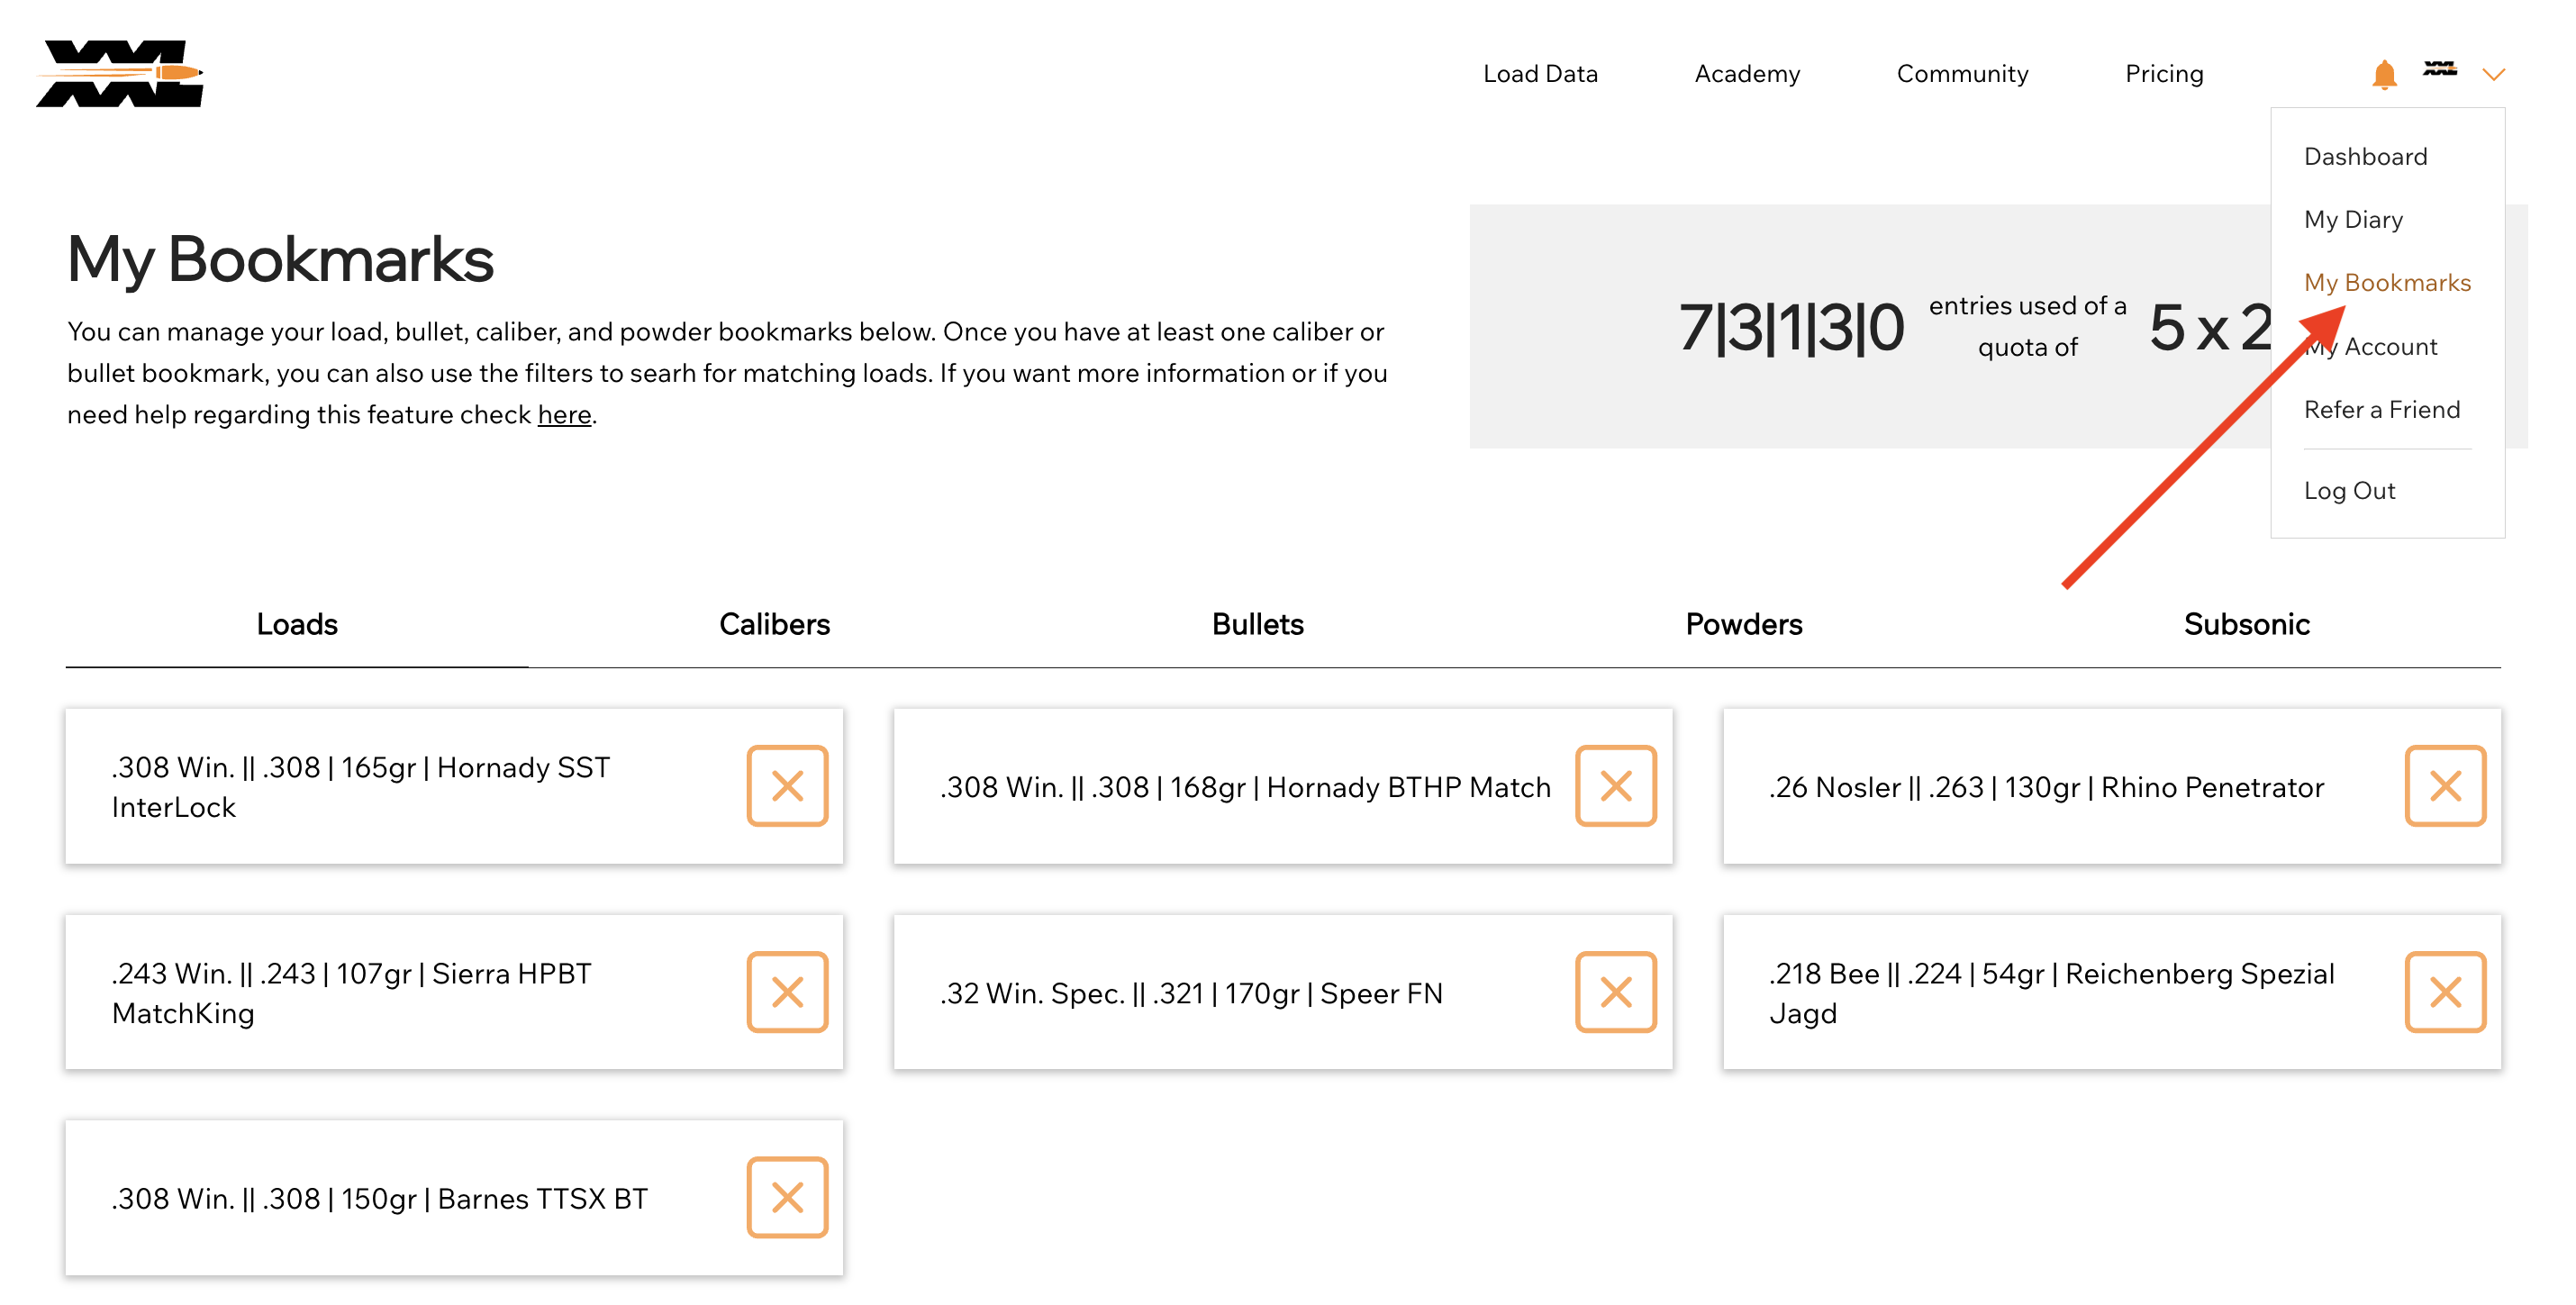
Task: Click Log Out in the menu
Action: 2349,490
